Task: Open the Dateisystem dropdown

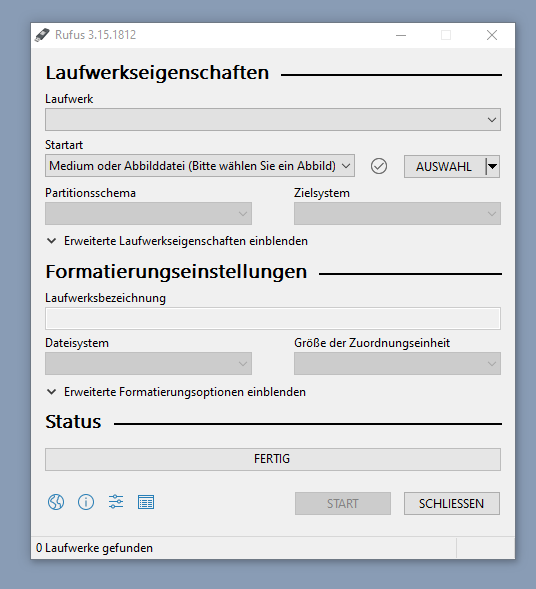Action: 148,363
